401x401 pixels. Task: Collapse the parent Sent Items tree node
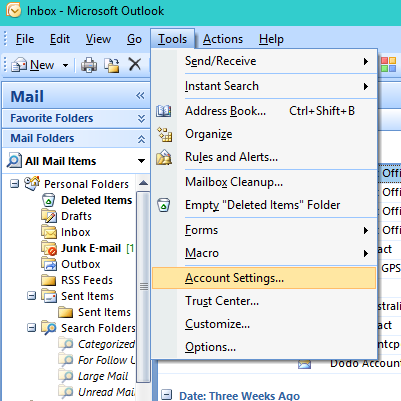pyautogui.click(x=31, y=296)
